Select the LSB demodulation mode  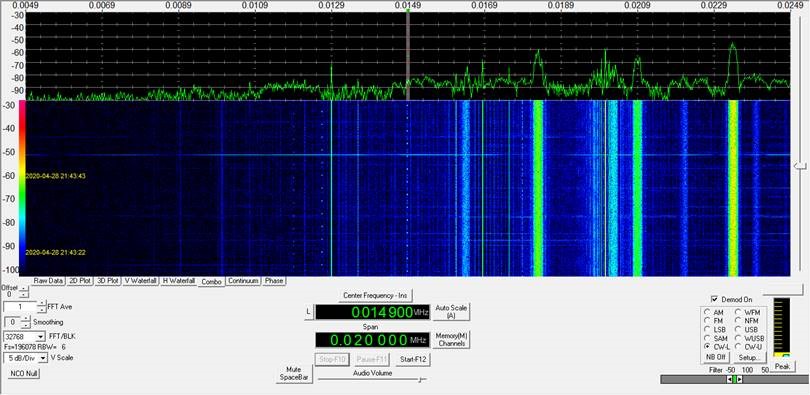coord(706,329)
